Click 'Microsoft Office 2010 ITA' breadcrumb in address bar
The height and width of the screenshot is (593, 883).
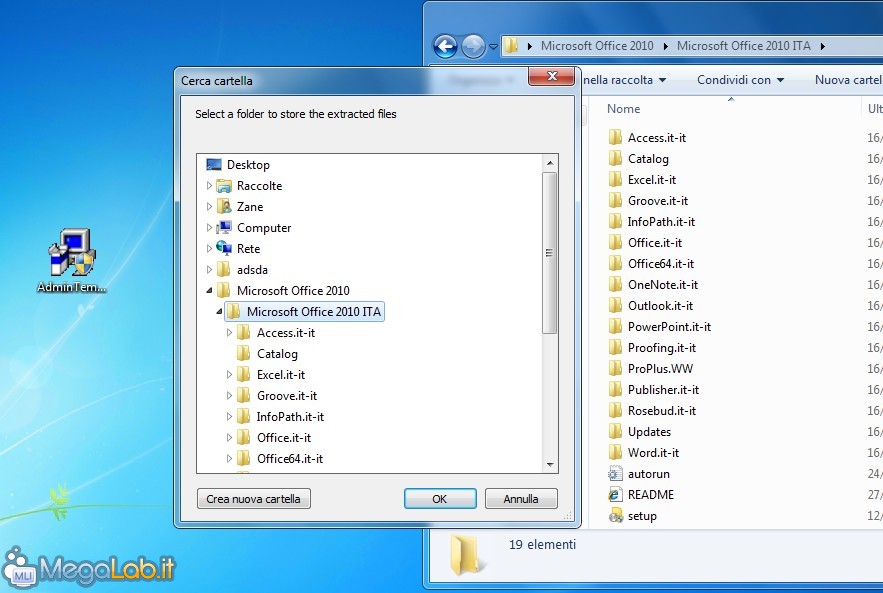click(743, 46)
